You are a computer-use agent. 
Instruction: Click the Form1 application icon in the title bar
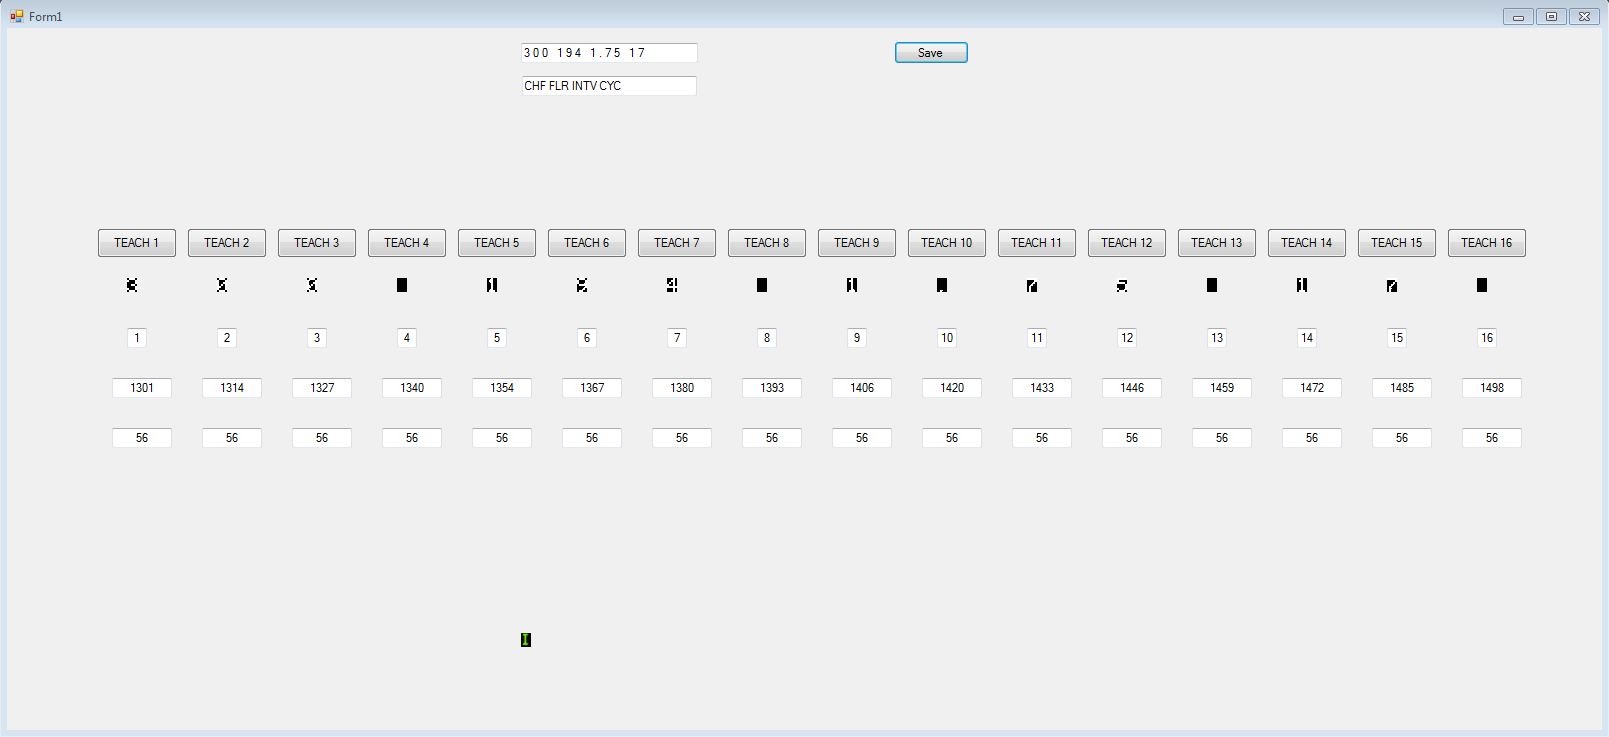coord(17,16)
